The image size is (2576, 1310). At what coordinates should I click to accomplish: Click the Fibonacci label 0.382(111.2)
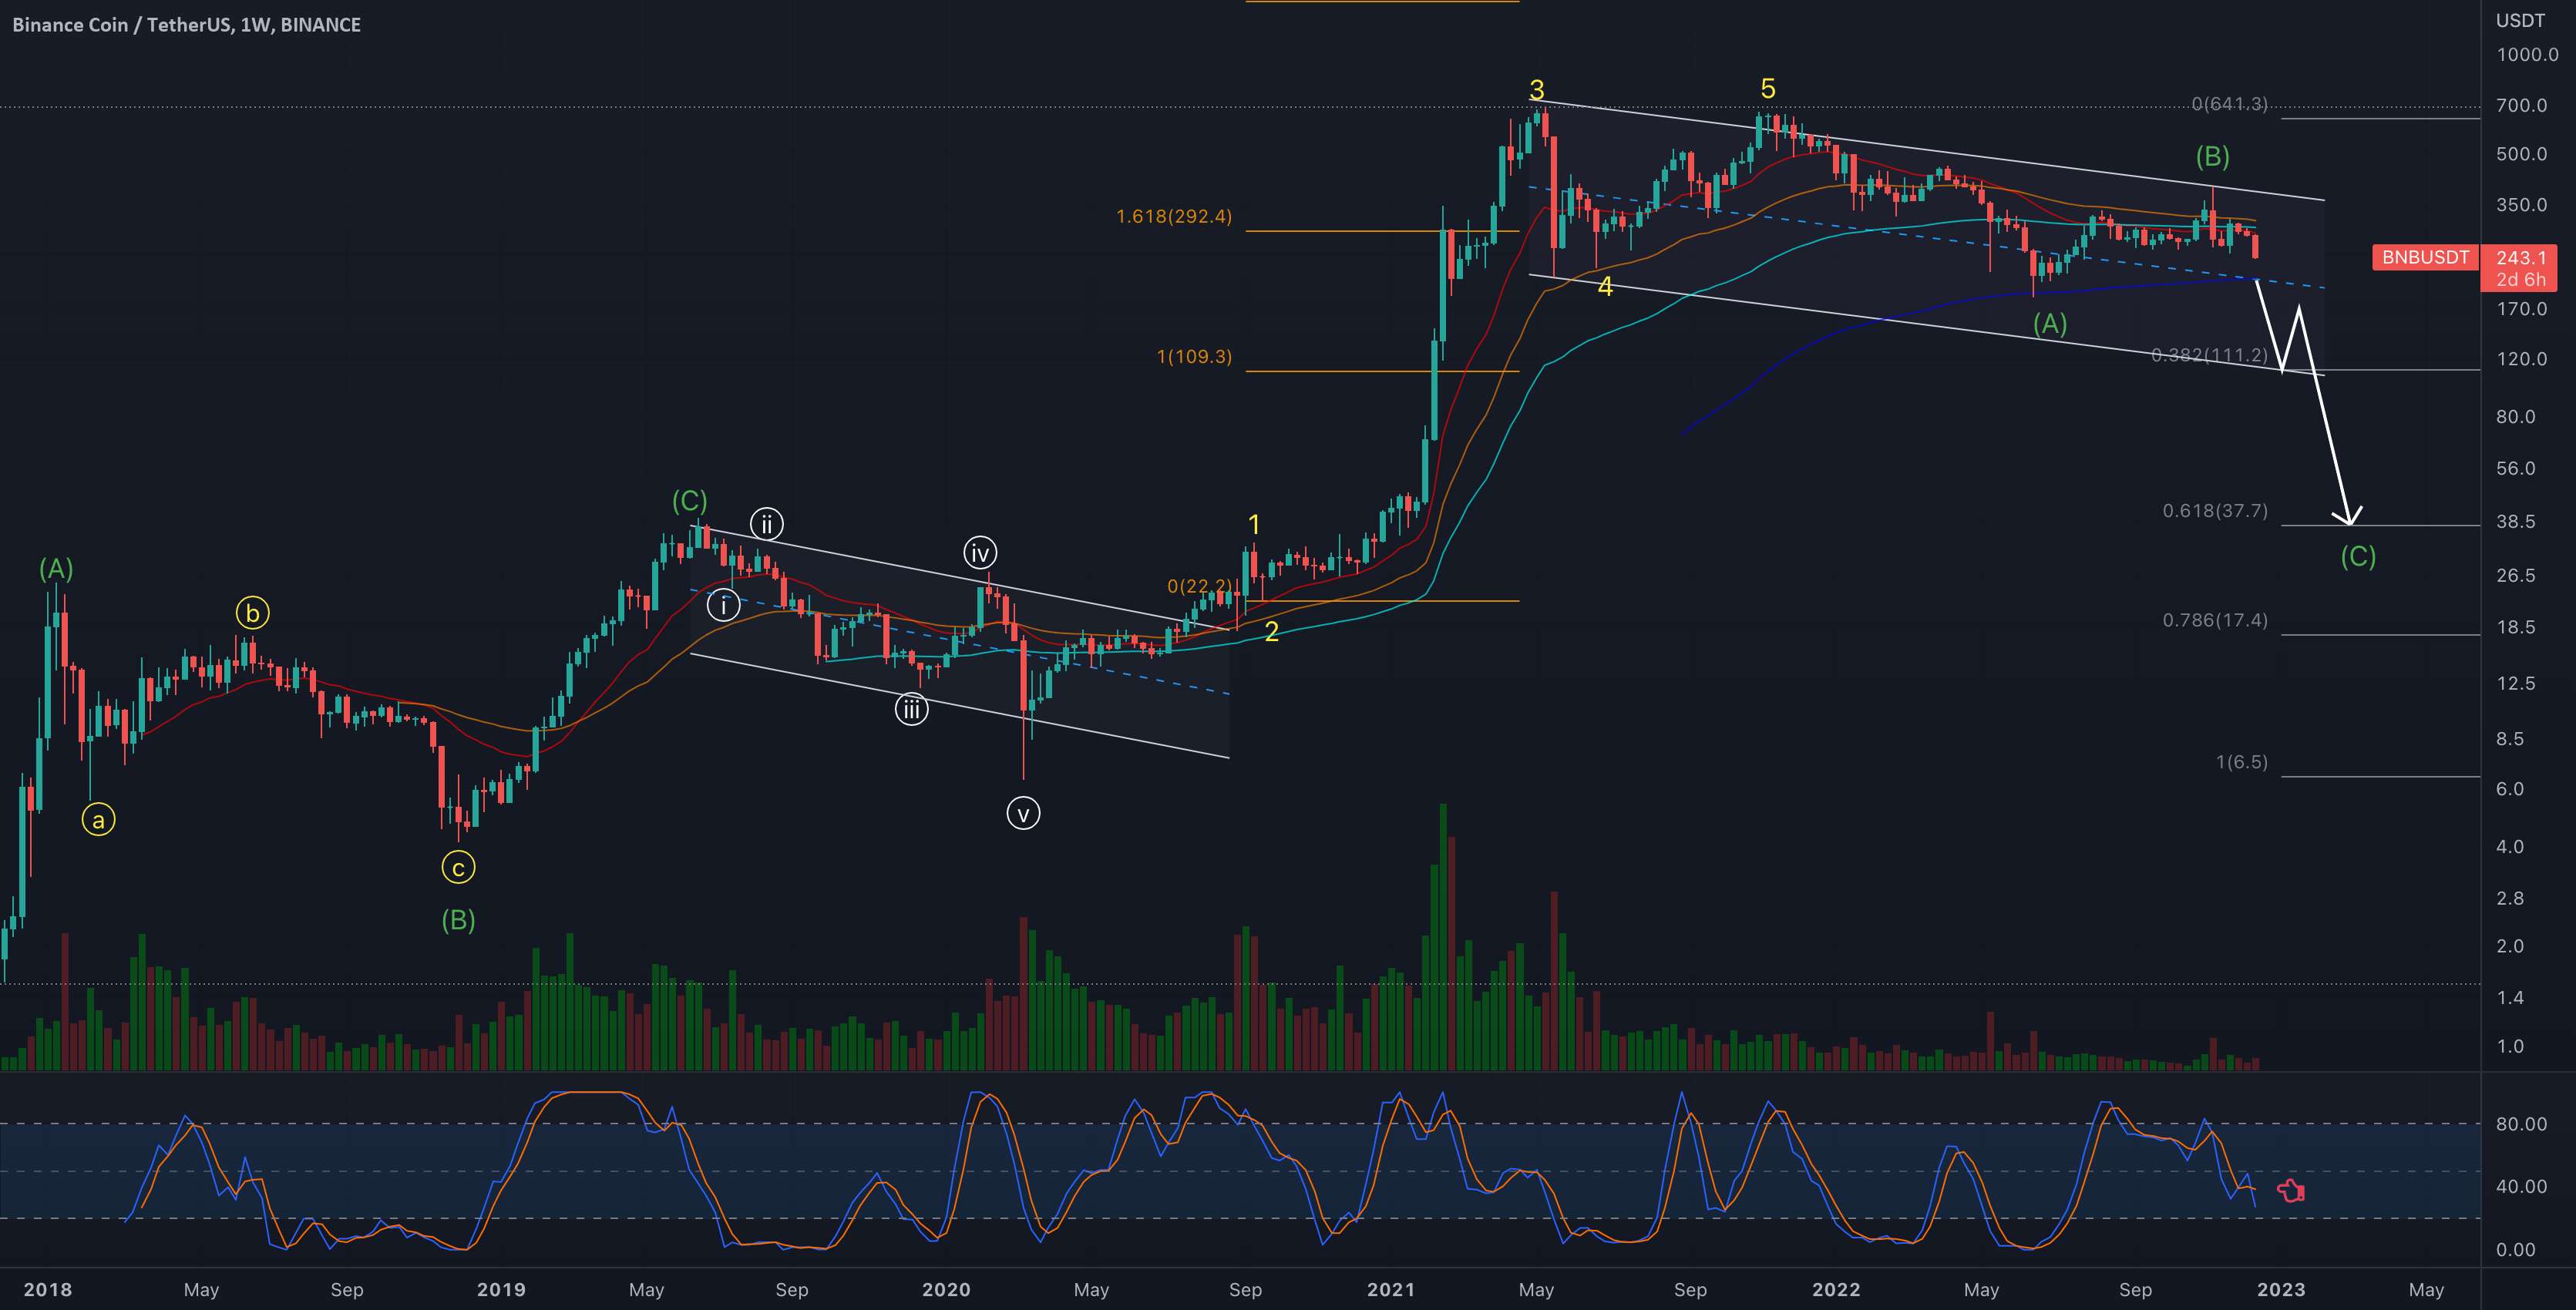[x=2209, y=355]
